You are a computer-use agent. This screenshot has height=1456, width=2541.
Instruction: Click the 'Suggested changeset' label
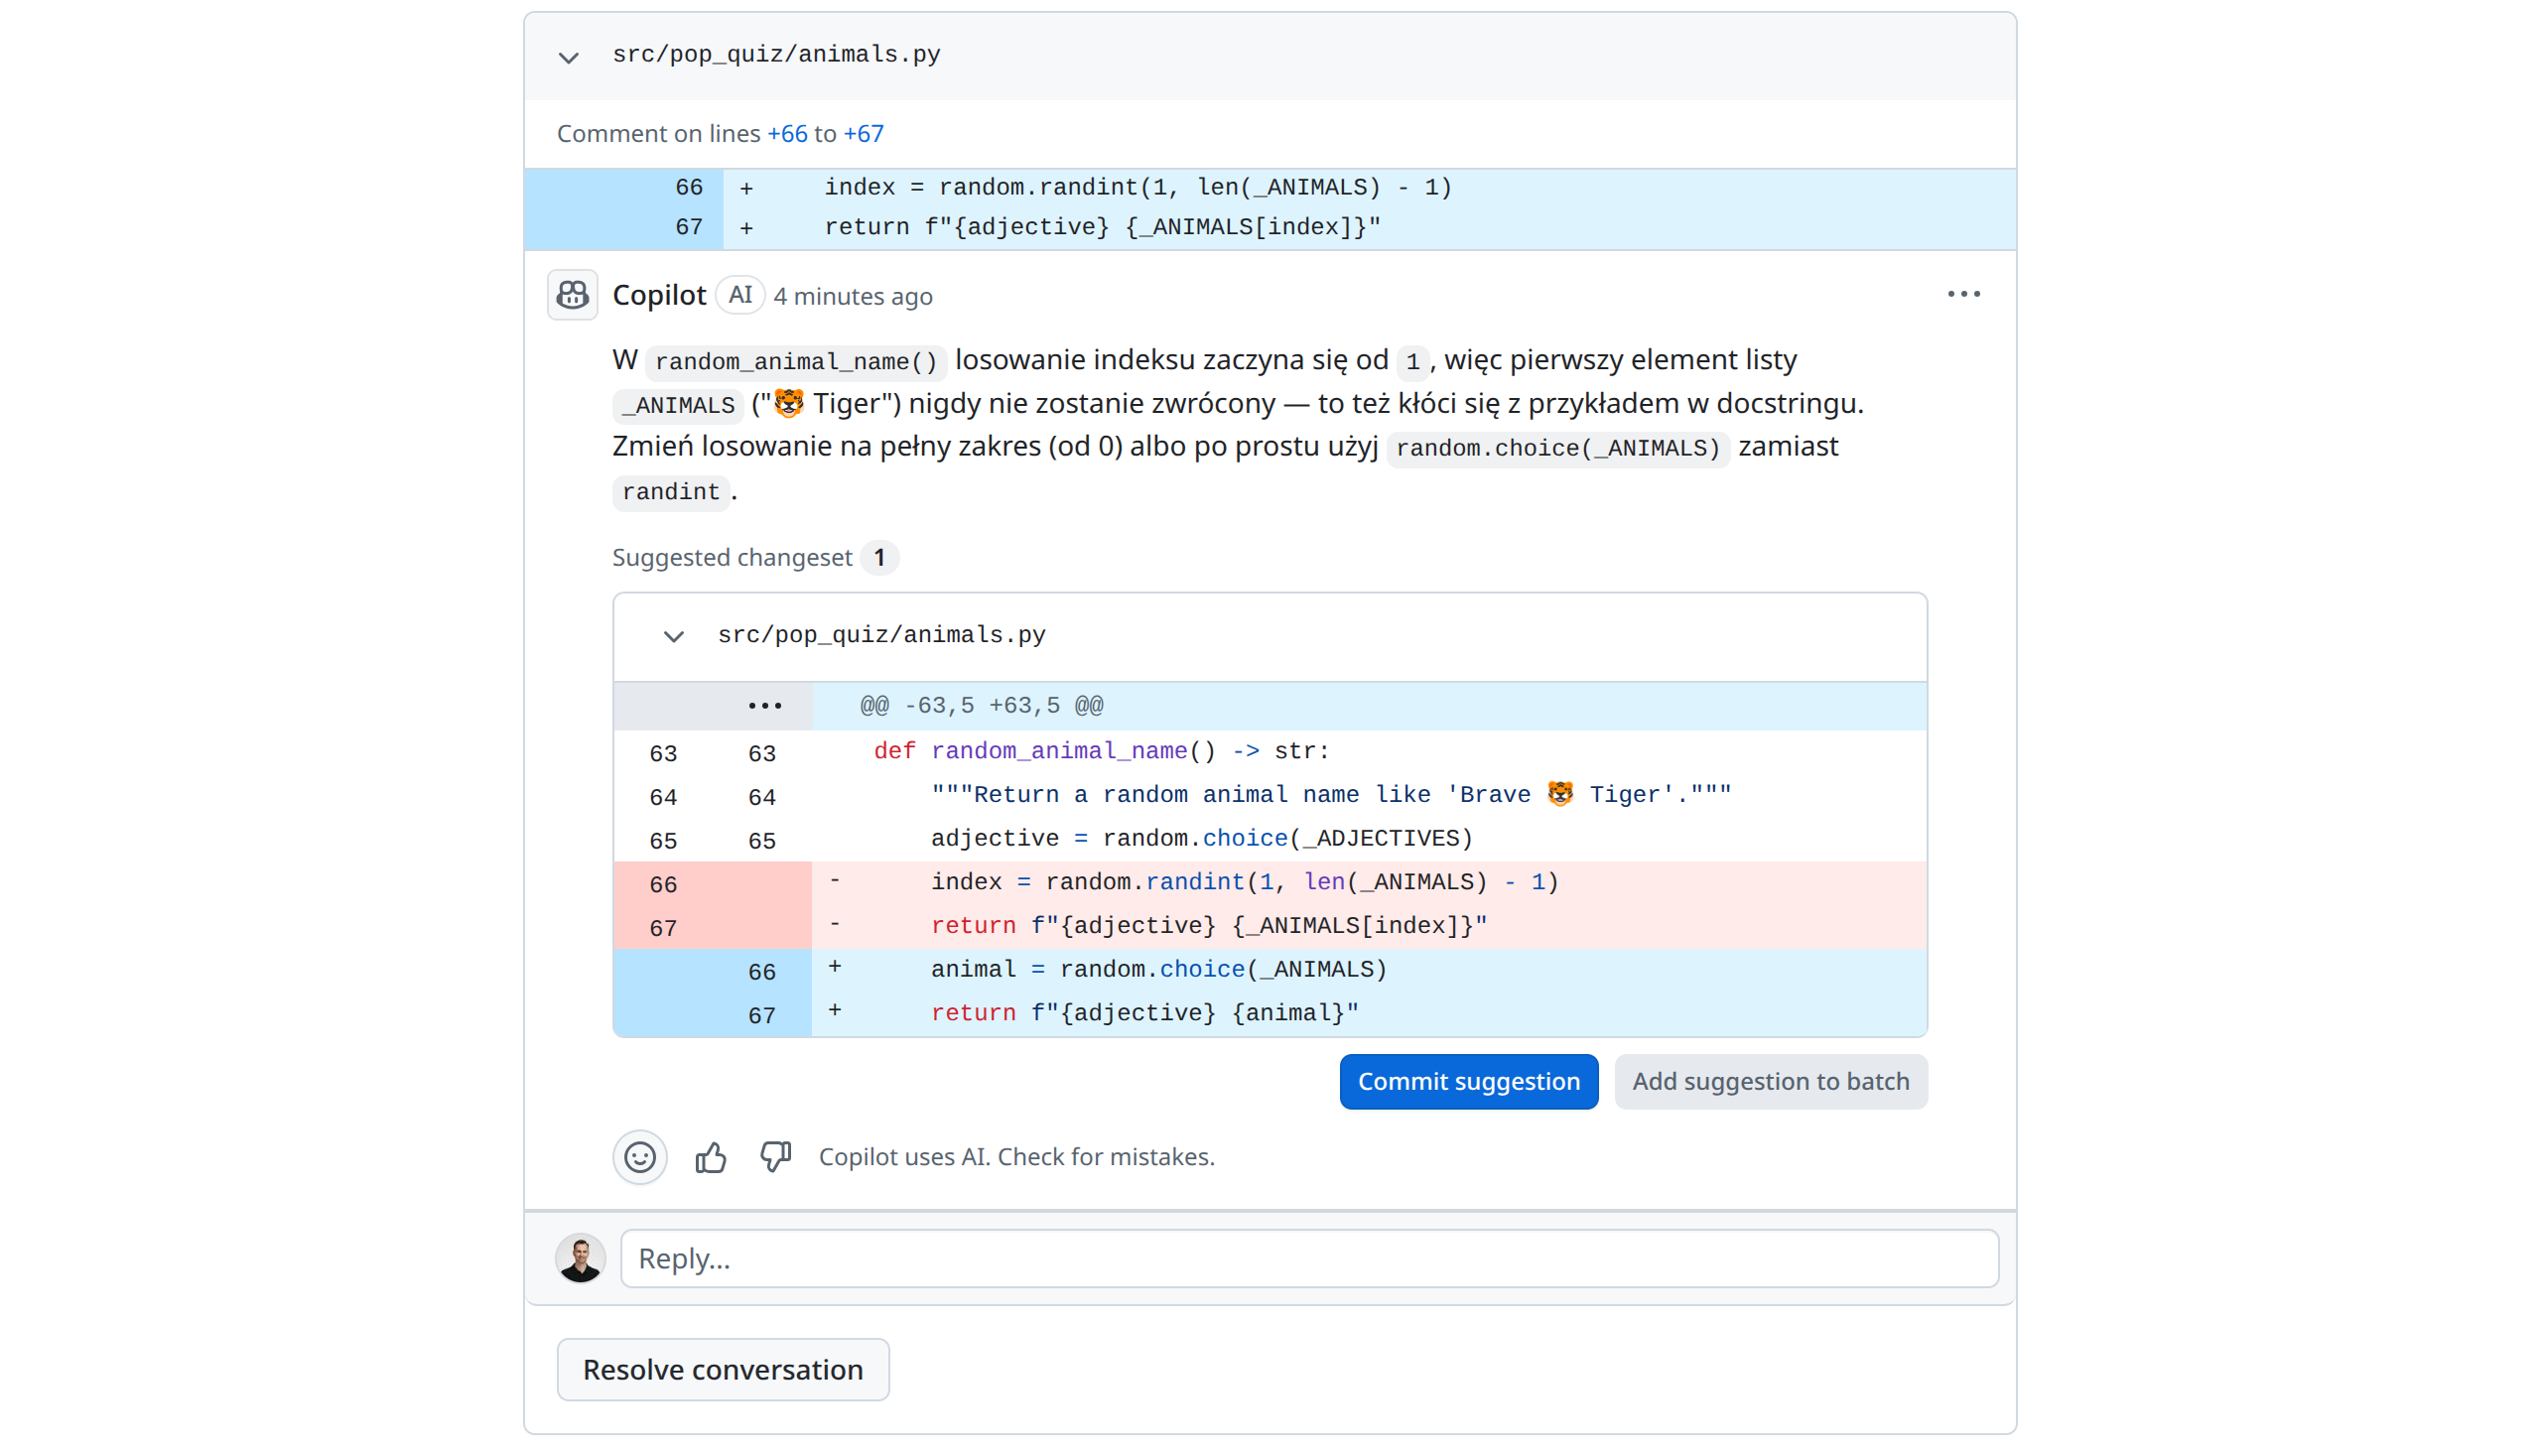pos(732,557)
